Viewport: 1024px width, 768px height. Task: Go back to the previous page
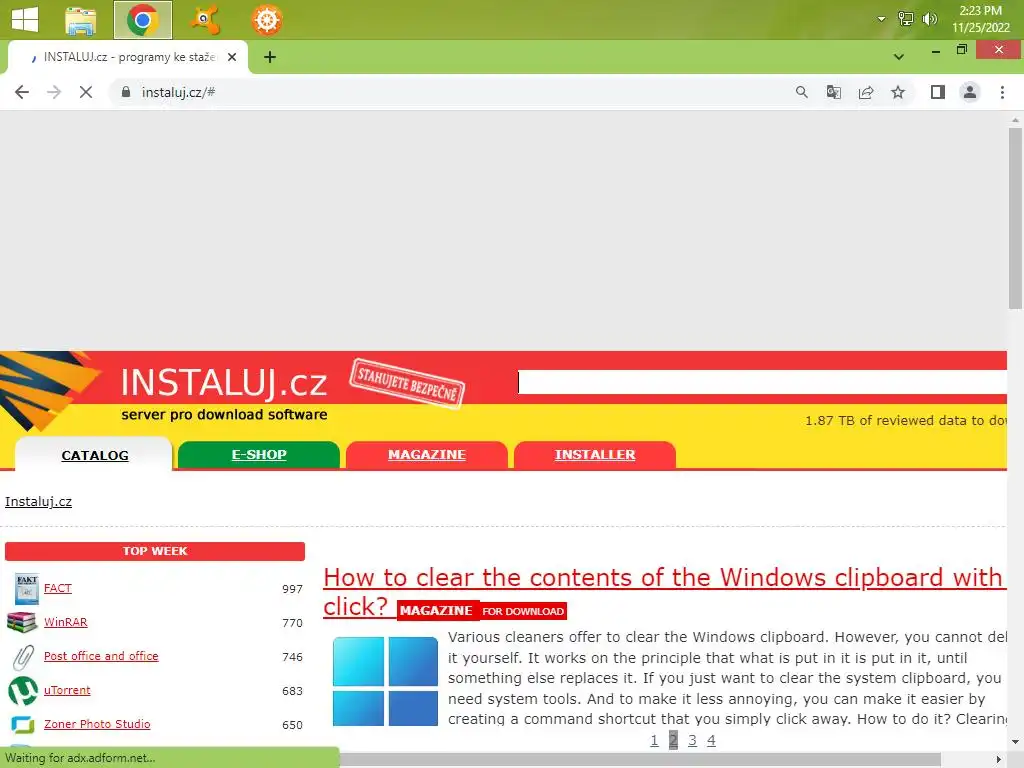coord(22,92)
